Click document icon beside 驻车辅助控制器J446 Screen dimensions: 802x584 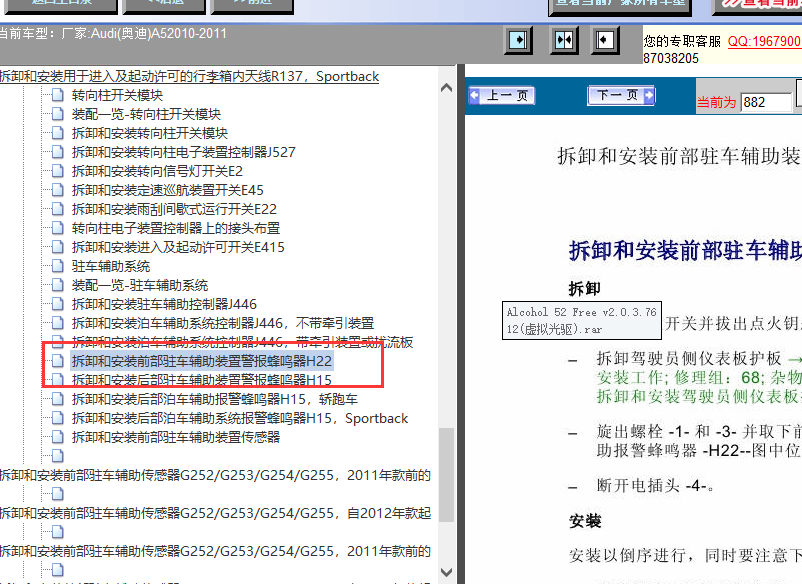(58, 304)
